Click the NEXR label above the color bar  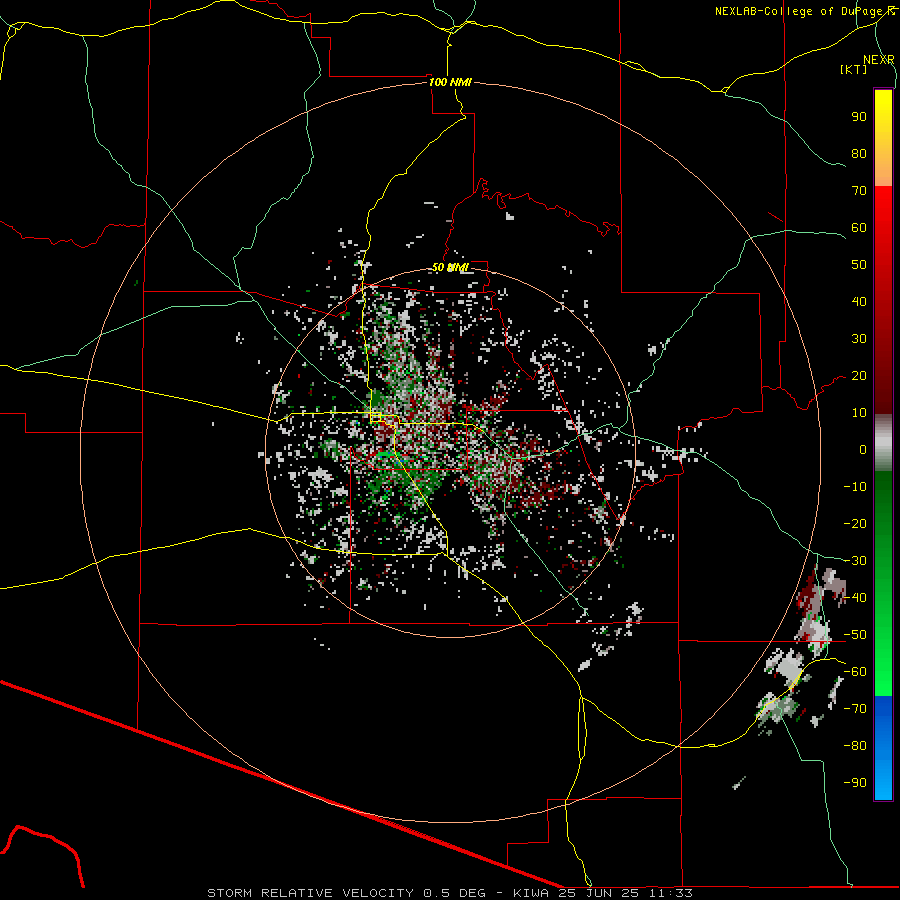878,60
